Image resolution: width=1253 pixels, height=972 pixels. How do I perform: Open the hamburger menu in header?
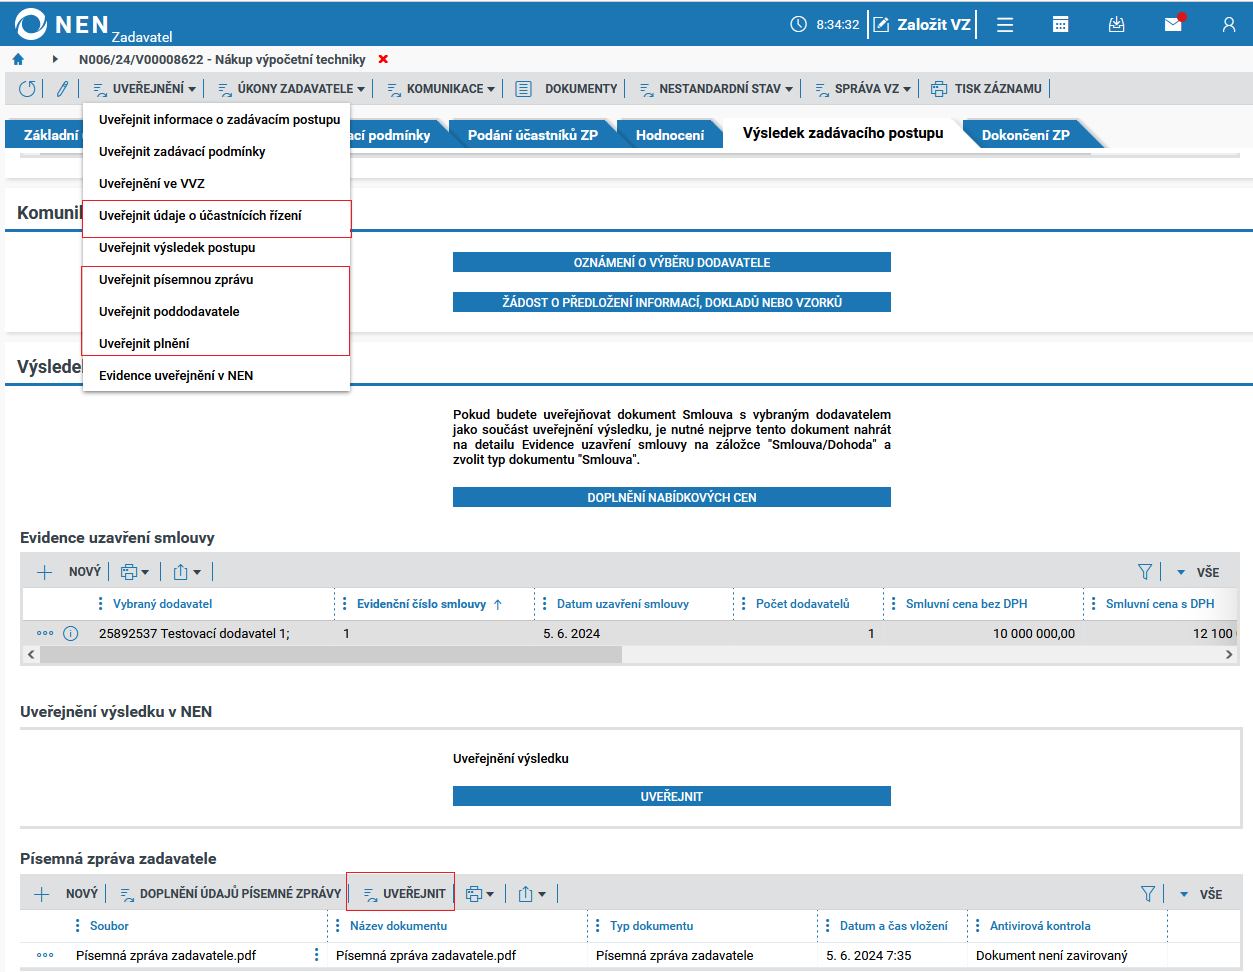coord(1005,25)
